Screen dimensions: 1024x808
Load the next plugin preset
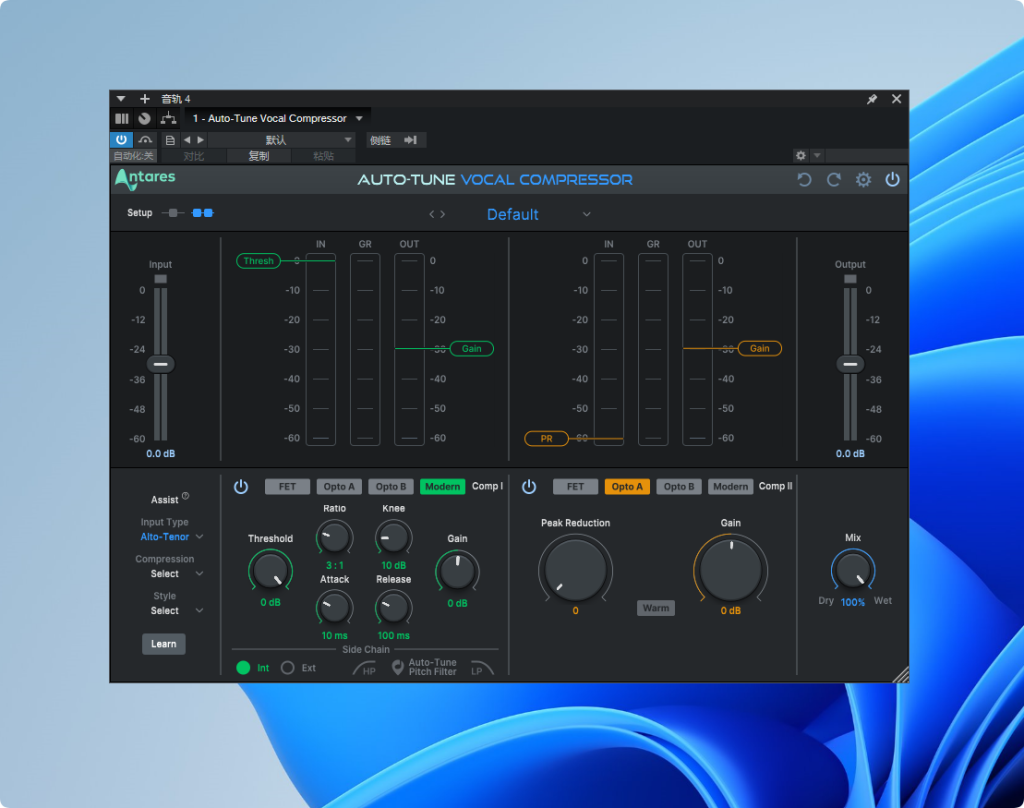443,214
